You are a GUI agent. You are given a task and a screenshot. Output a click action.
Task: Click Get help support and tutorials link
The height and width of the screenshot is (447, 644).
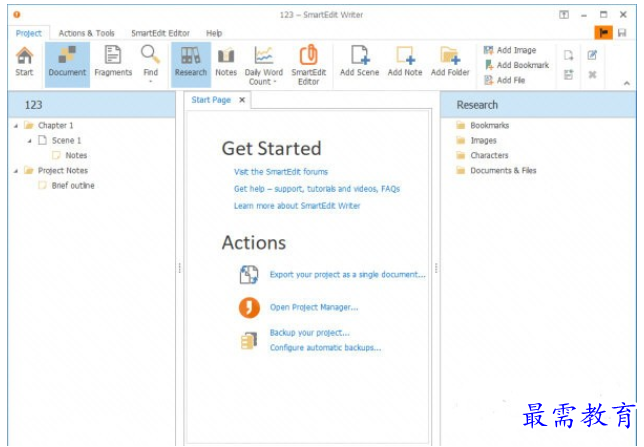[317, 189]
